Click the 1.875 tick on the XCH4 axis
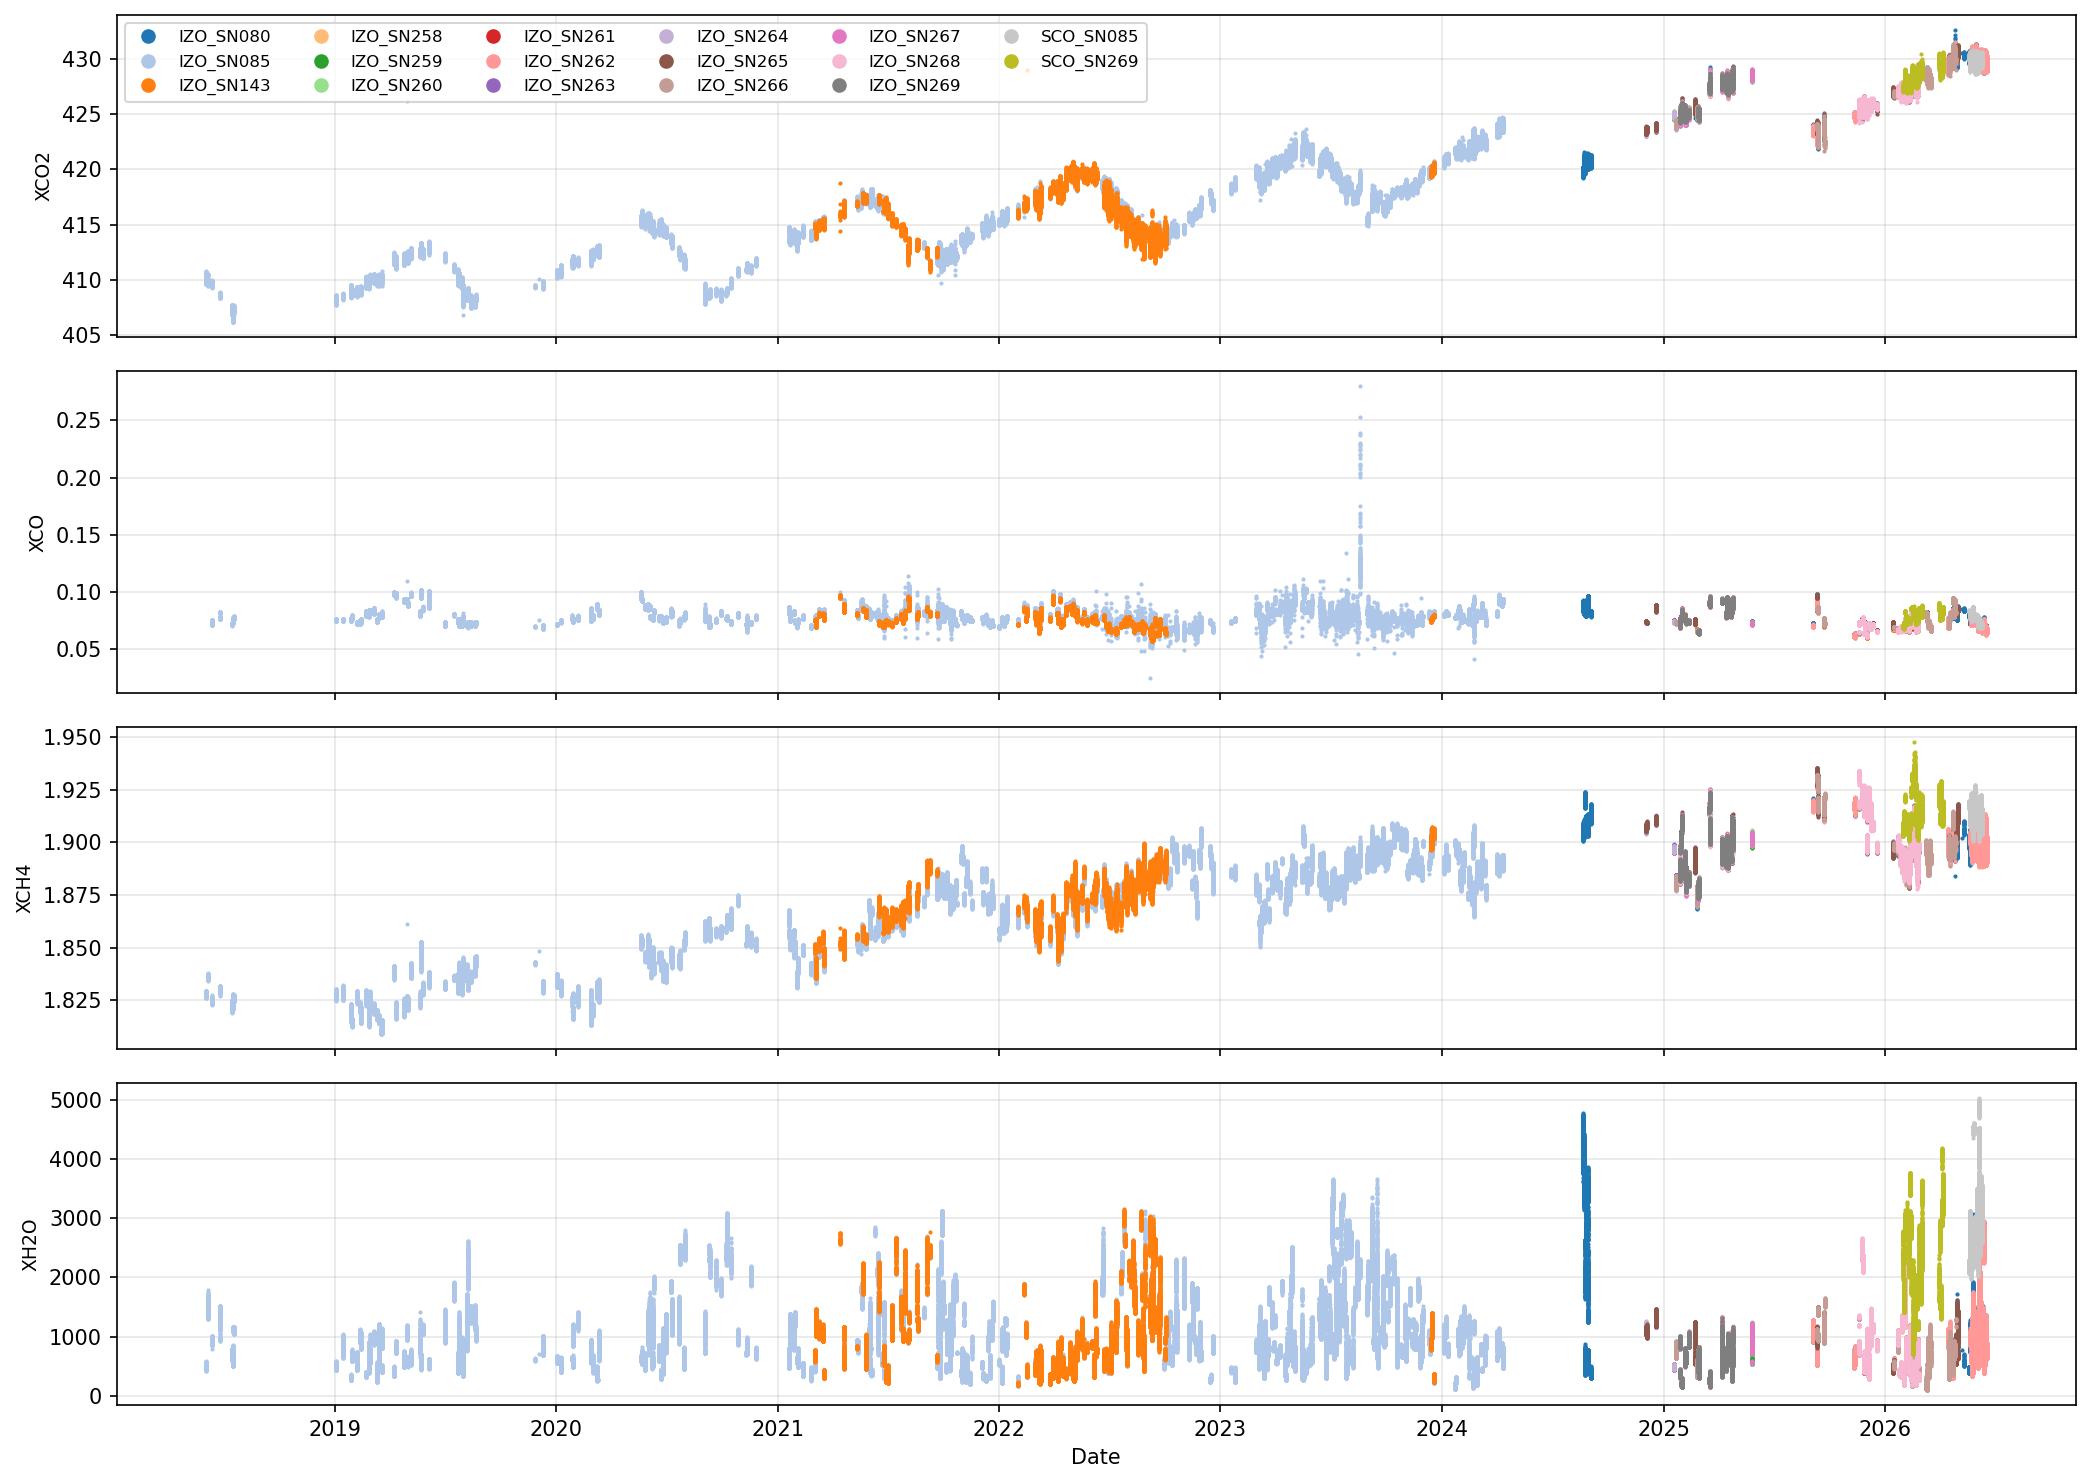 tap(71, 895)
